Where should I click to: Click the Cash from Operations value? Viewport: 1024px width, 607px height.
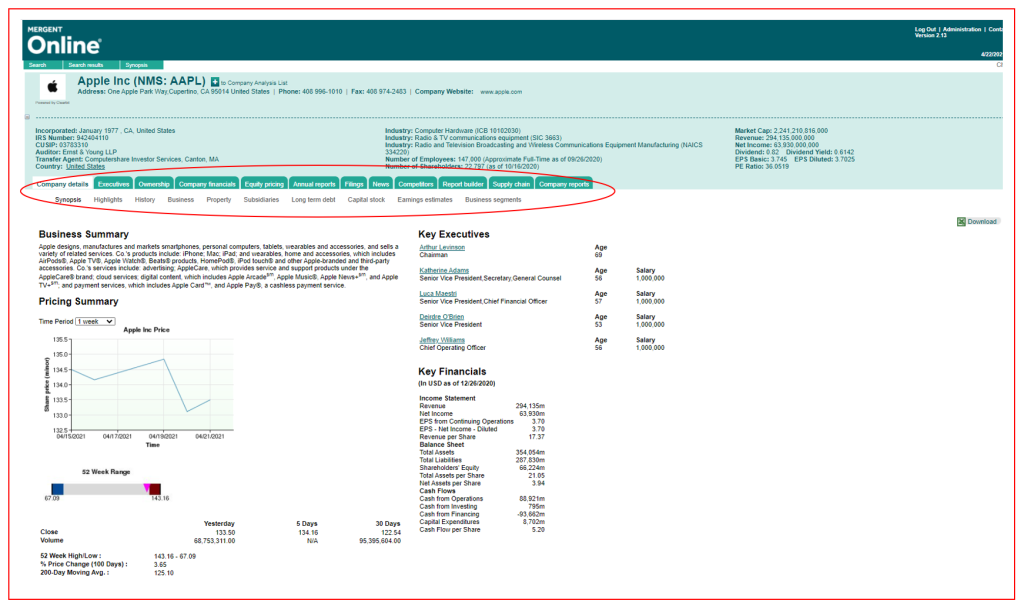pyautogui.click(x=532, y=499)
